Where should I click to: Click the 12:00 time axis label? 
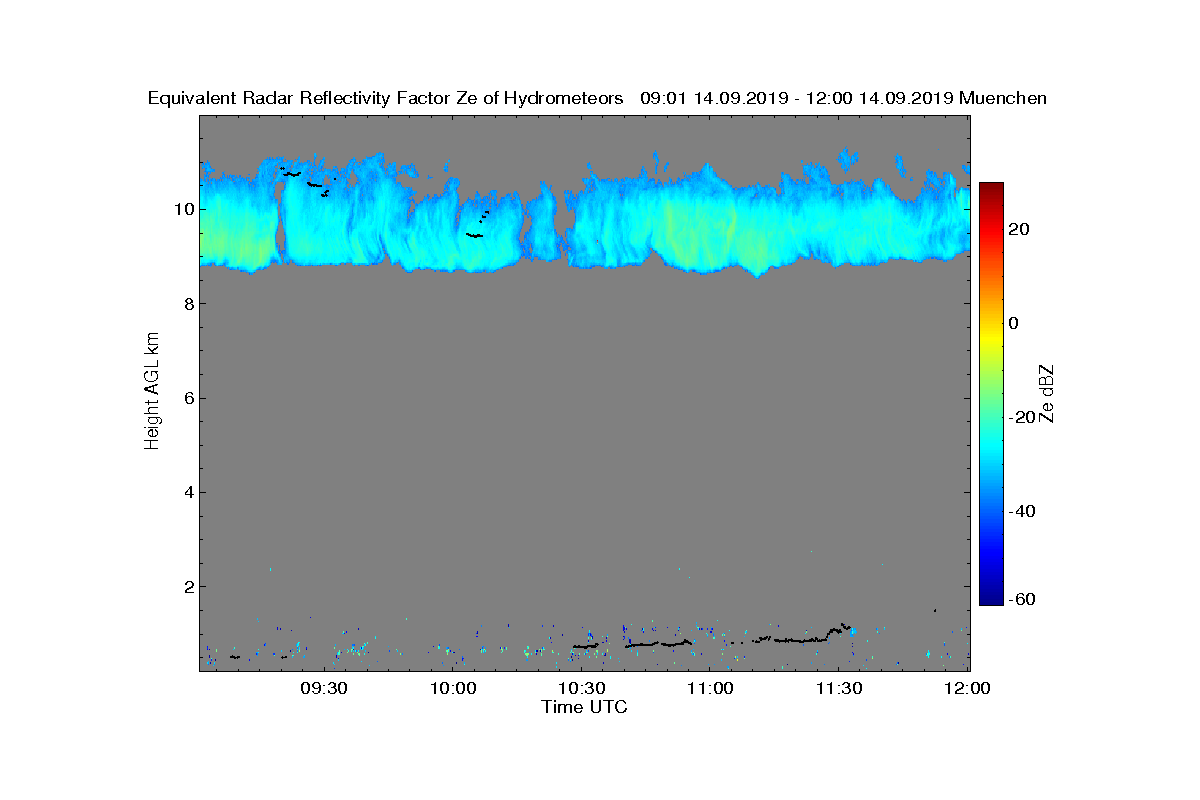click(968, 688)
